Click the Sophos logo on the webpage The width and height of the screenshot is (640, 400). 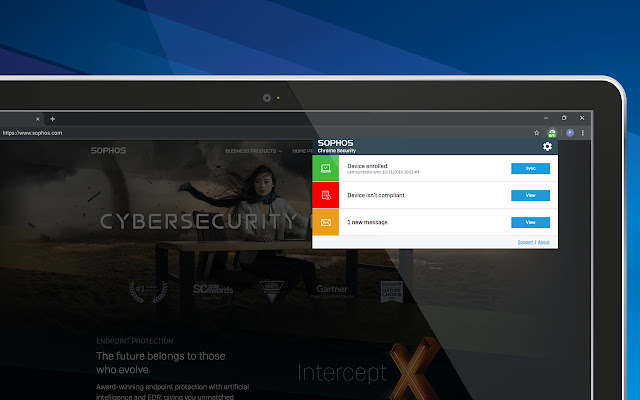pos(108,151)
